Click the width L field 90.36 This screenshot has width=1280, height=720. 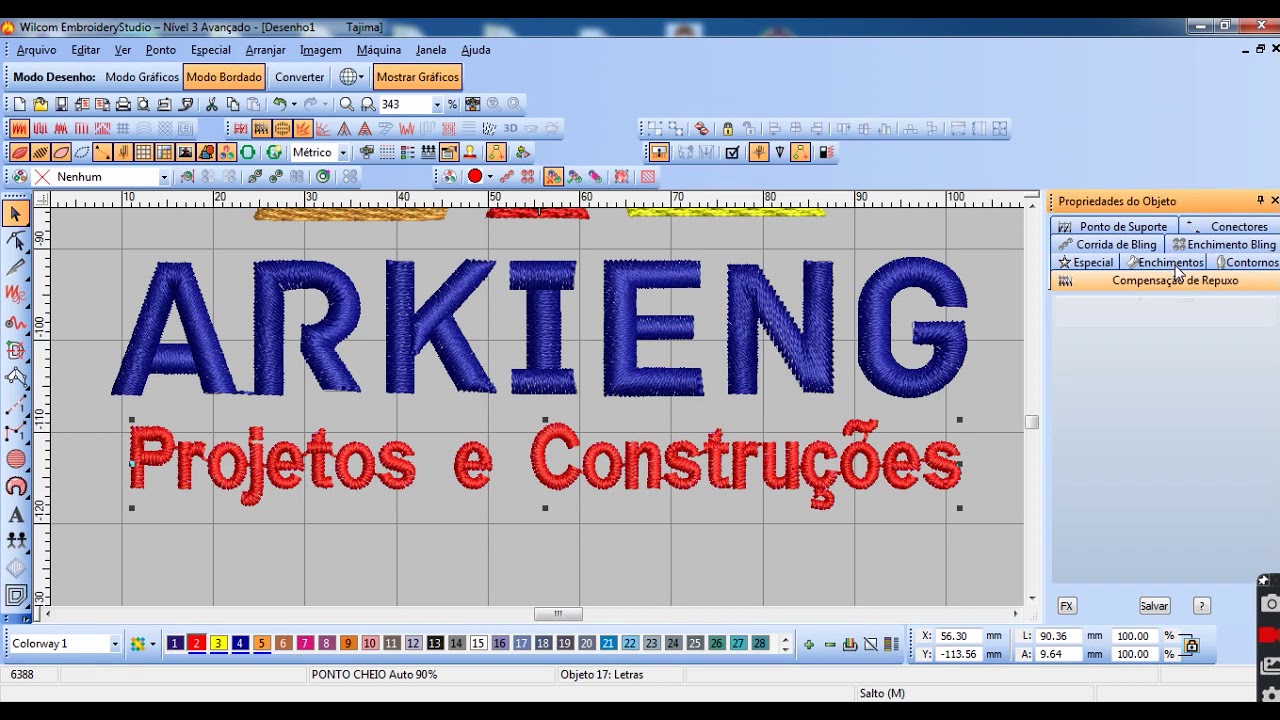point(1059,636)
